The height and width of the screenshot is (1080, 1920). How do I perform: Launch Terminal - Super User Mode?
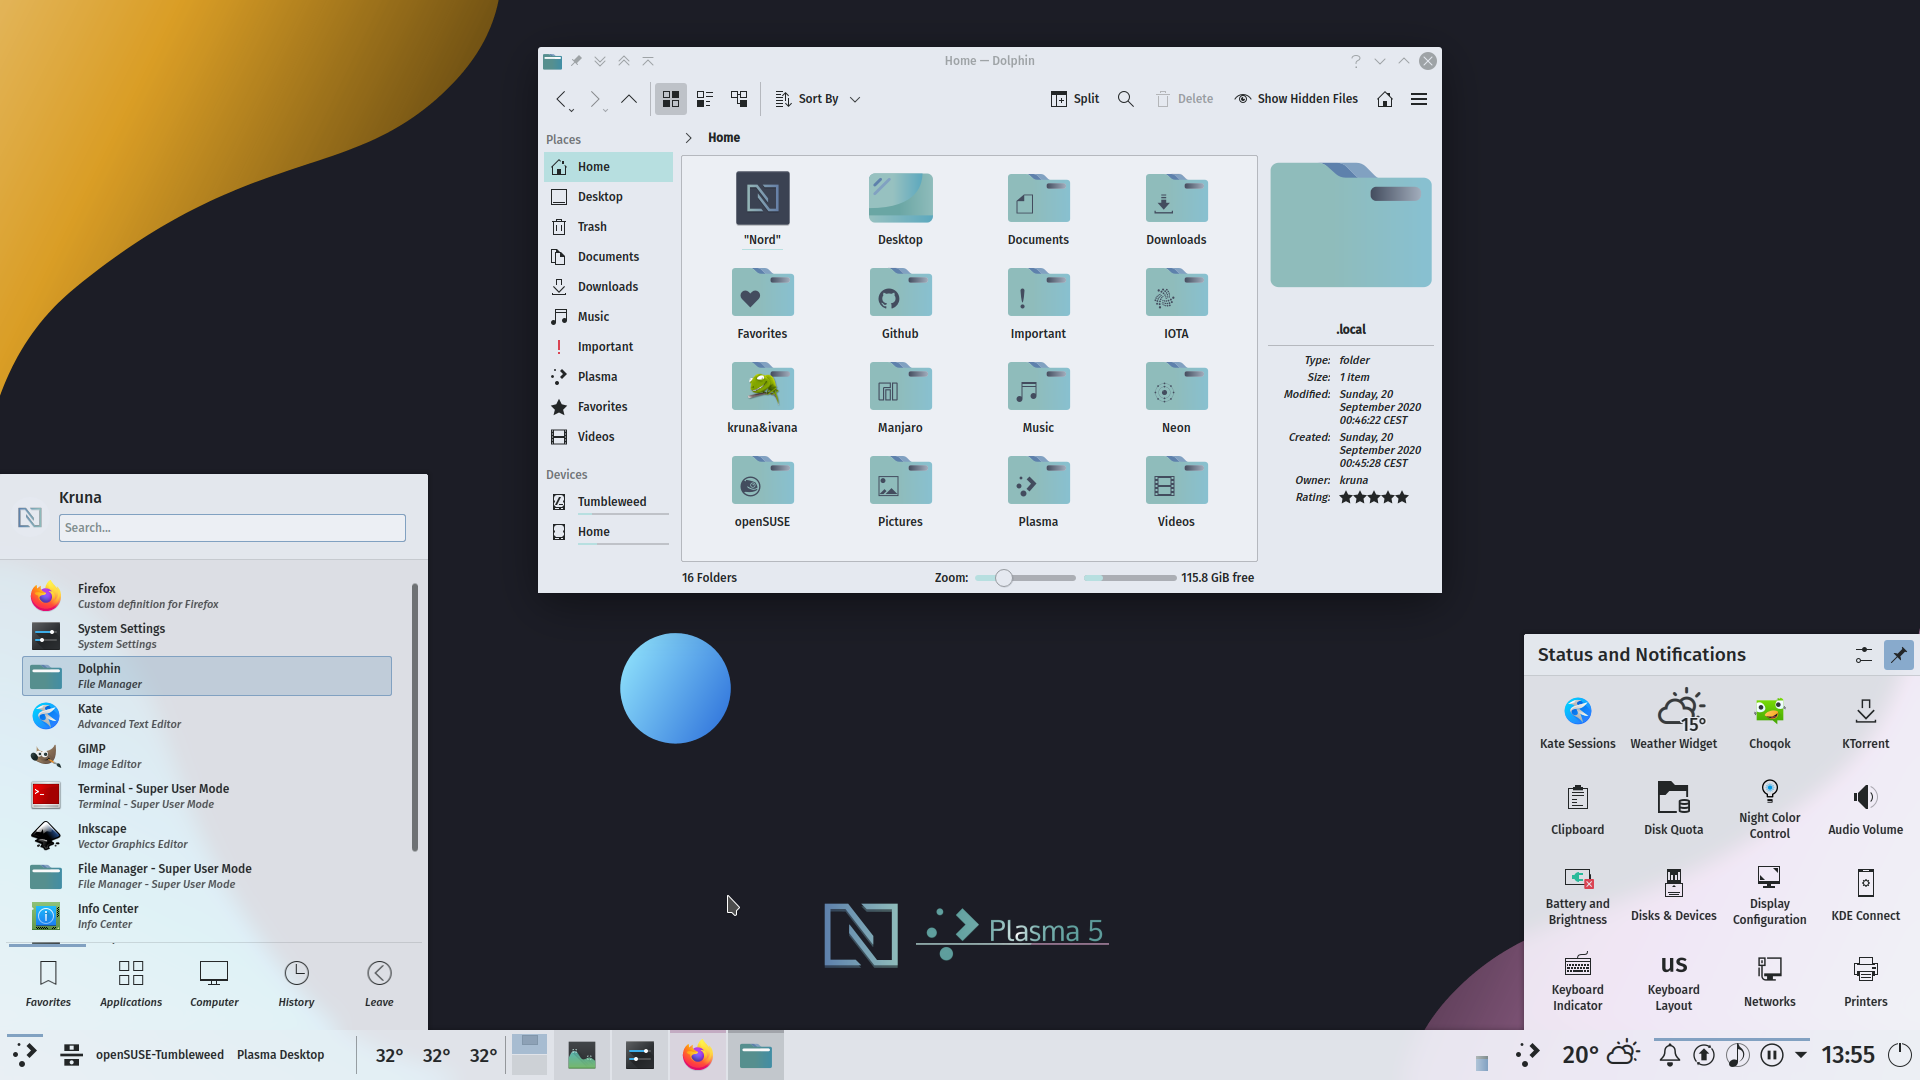click(x=207, y=796)
